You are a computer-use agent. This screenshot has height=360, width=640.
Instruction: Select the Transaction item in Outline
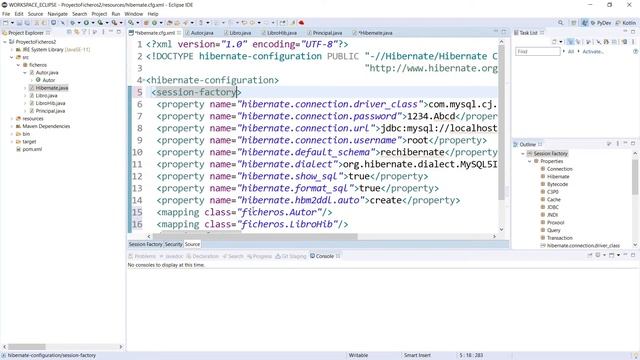[559, 238]
